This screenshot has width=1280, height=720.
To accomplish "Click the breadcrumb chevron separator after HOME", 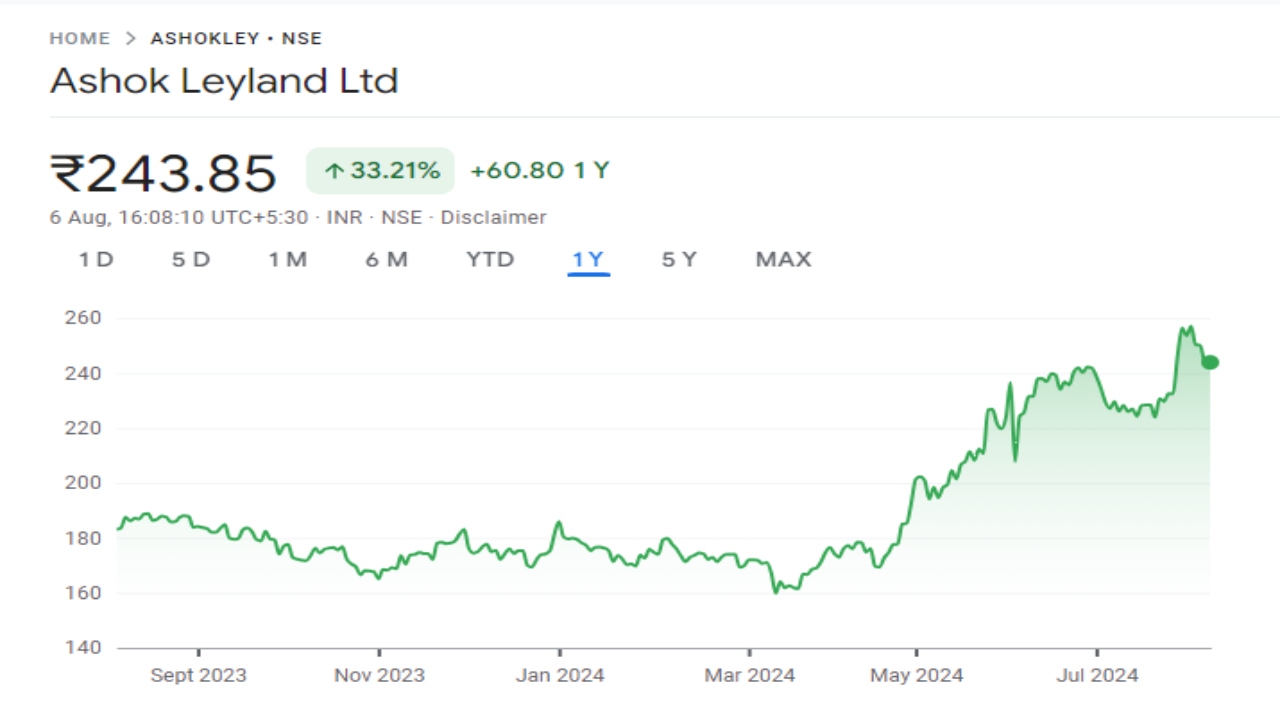I will coord(130,39).
